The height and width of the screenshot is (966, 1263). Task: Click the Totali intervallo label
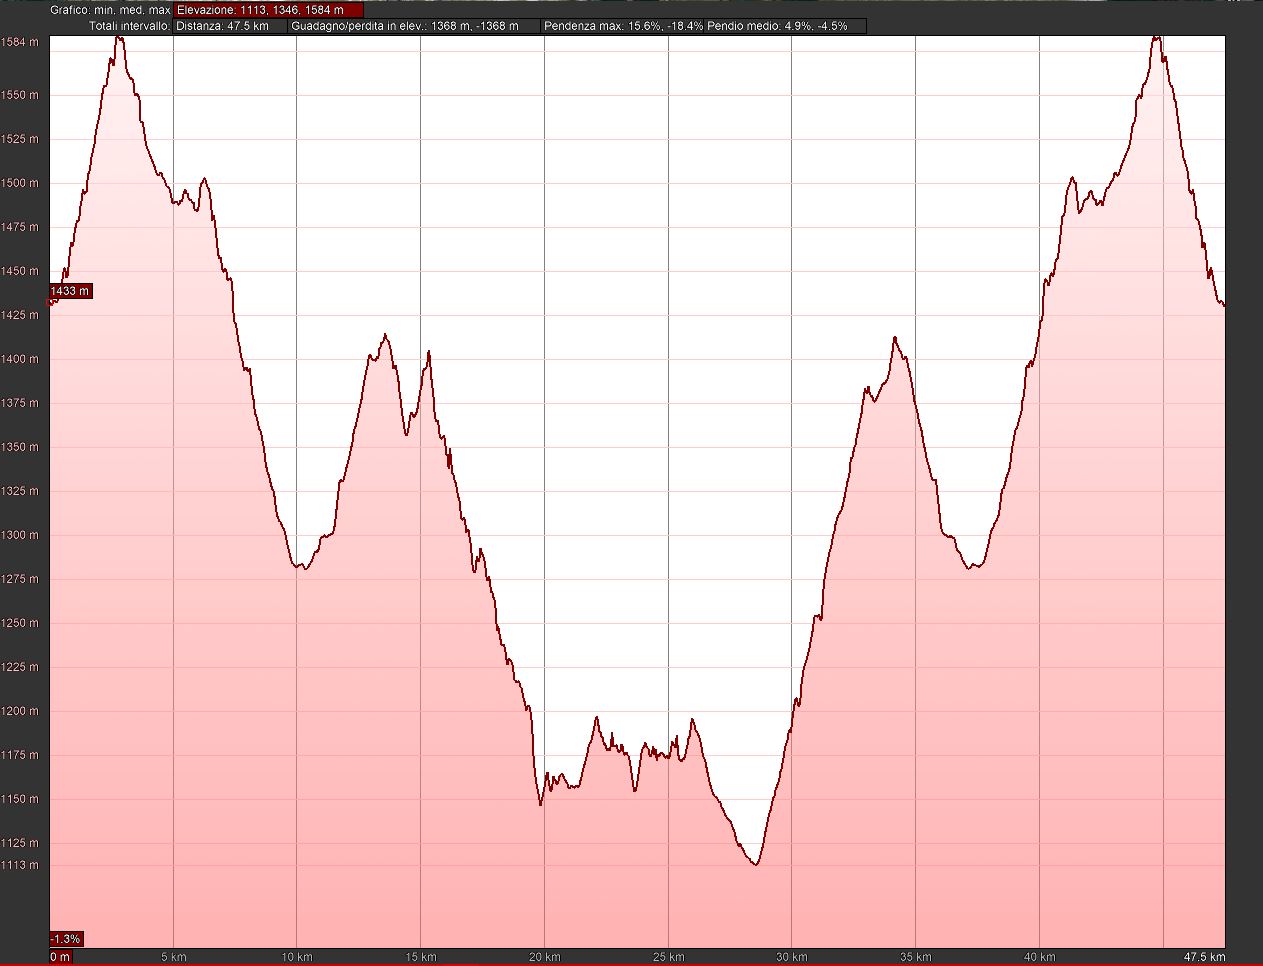[x=129, y=26]
